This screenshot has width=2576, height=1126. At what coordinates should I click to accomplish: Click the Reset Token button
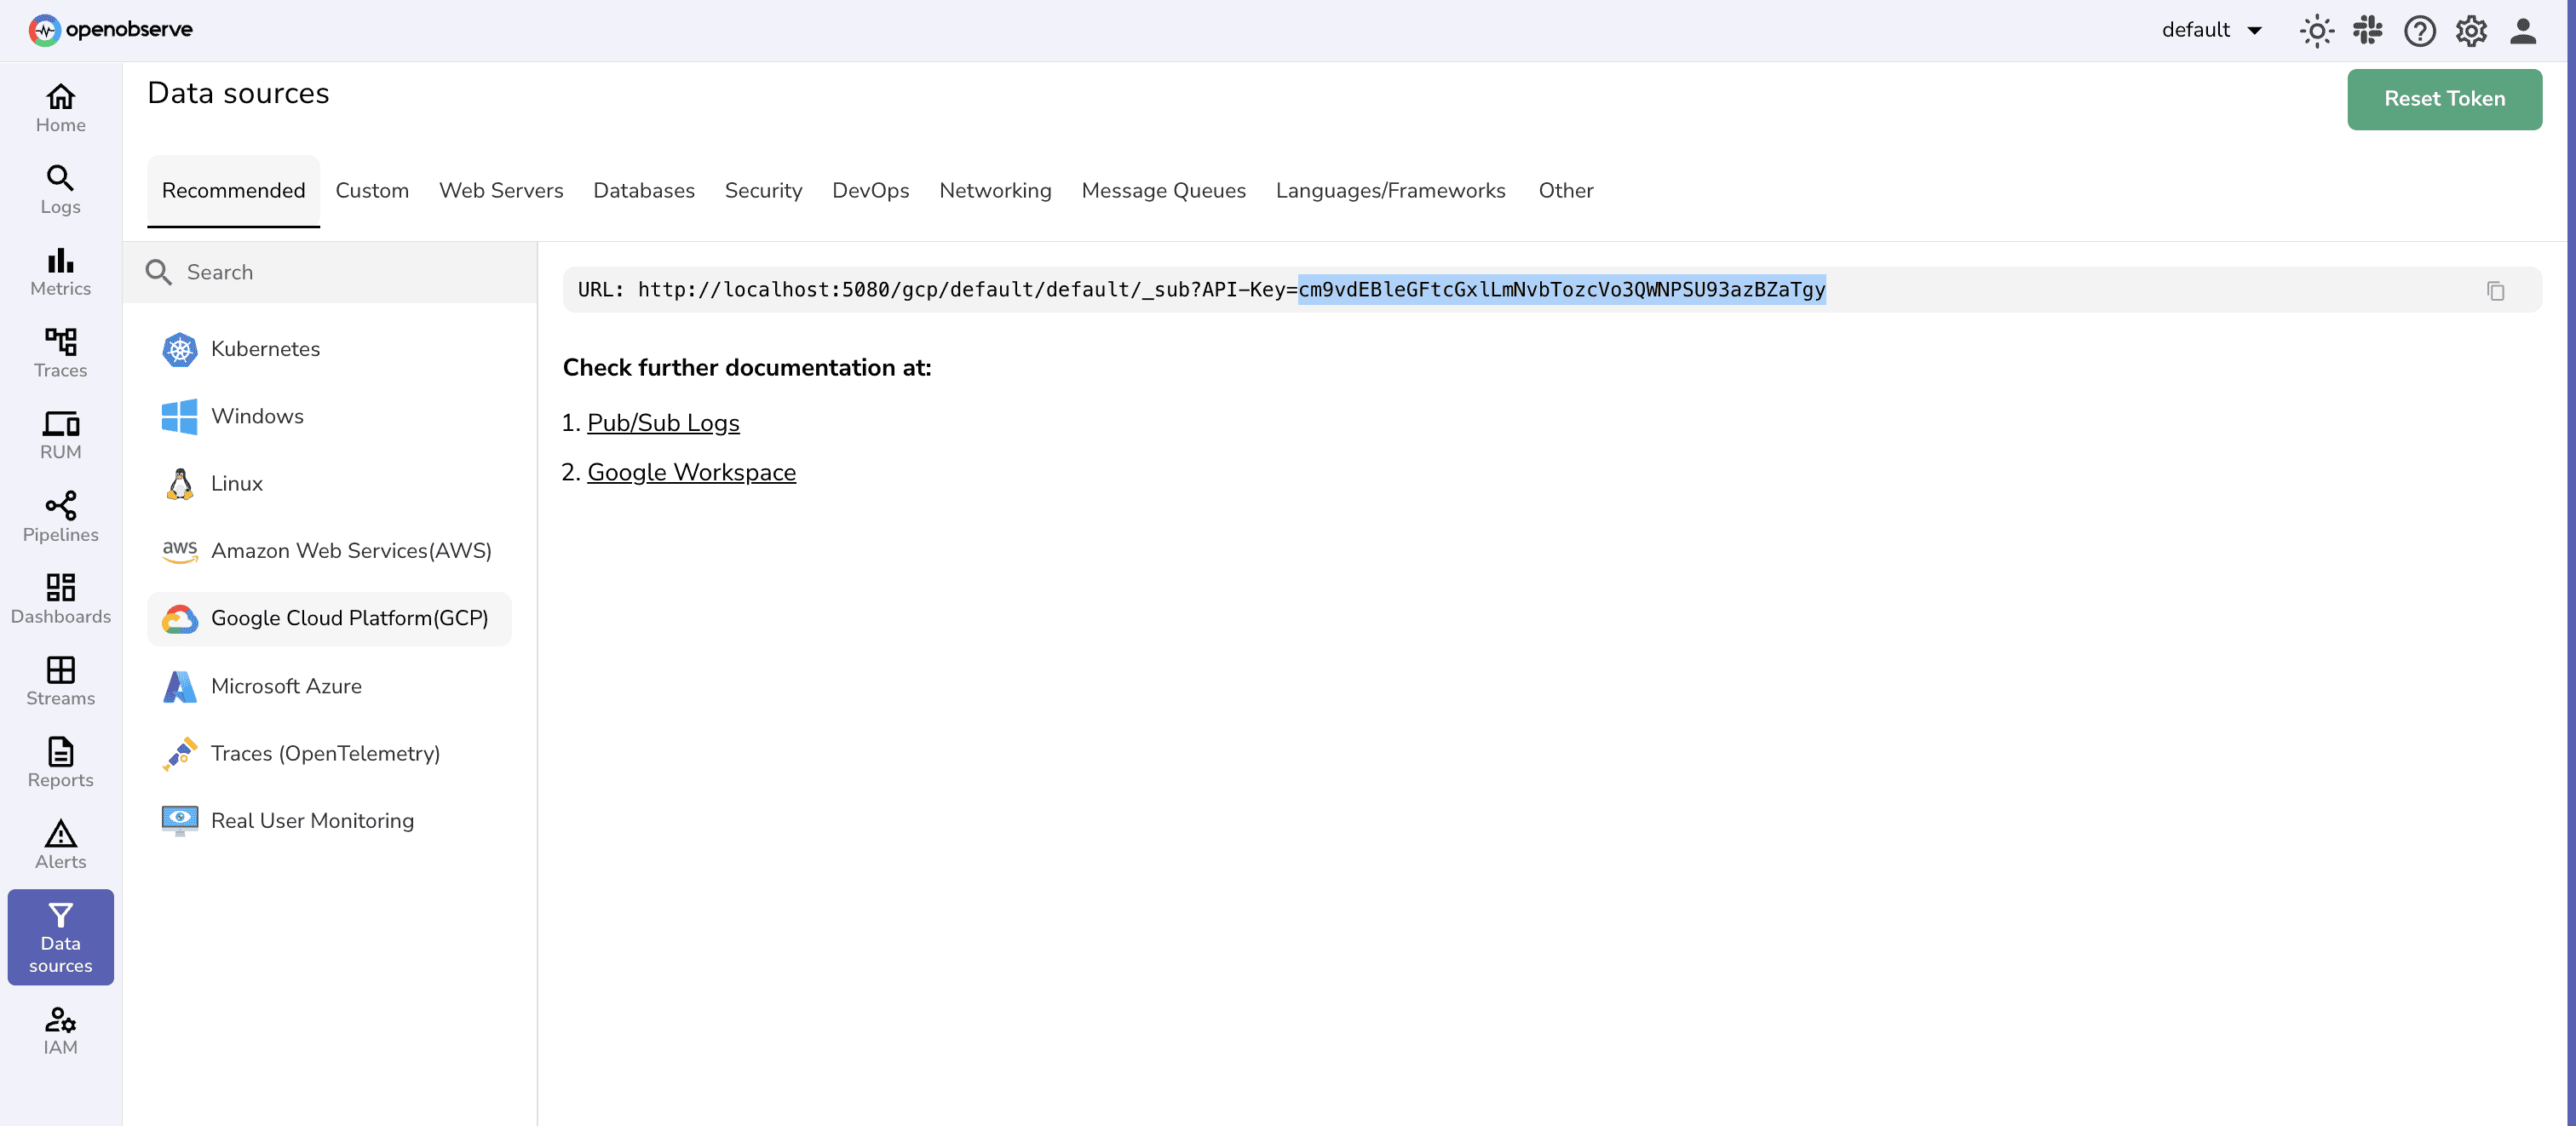tap(2444, 99)
